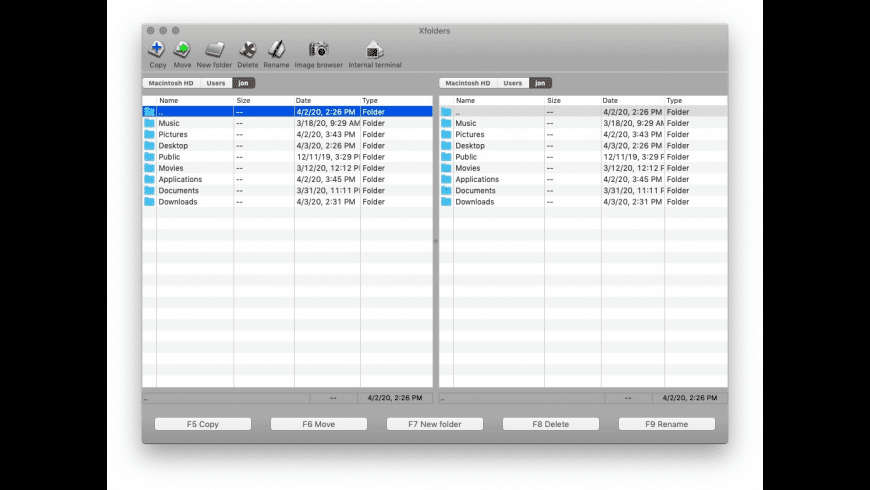Create a folder via New folder toolbar icon
The height and width of the screenshot is (490, 870).
pyautogui.click(x=214, y=50)
